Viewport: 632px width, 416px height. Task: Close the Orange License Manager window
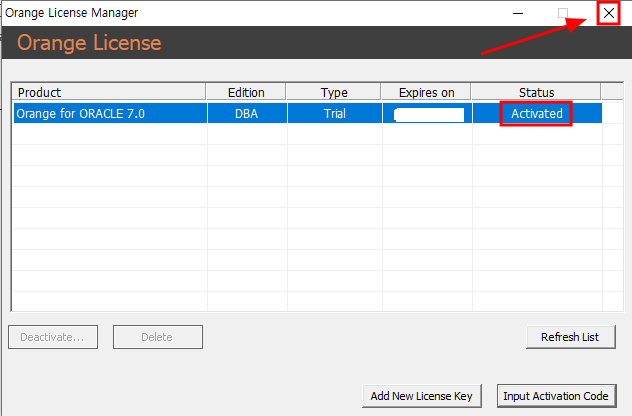(609, 13)
